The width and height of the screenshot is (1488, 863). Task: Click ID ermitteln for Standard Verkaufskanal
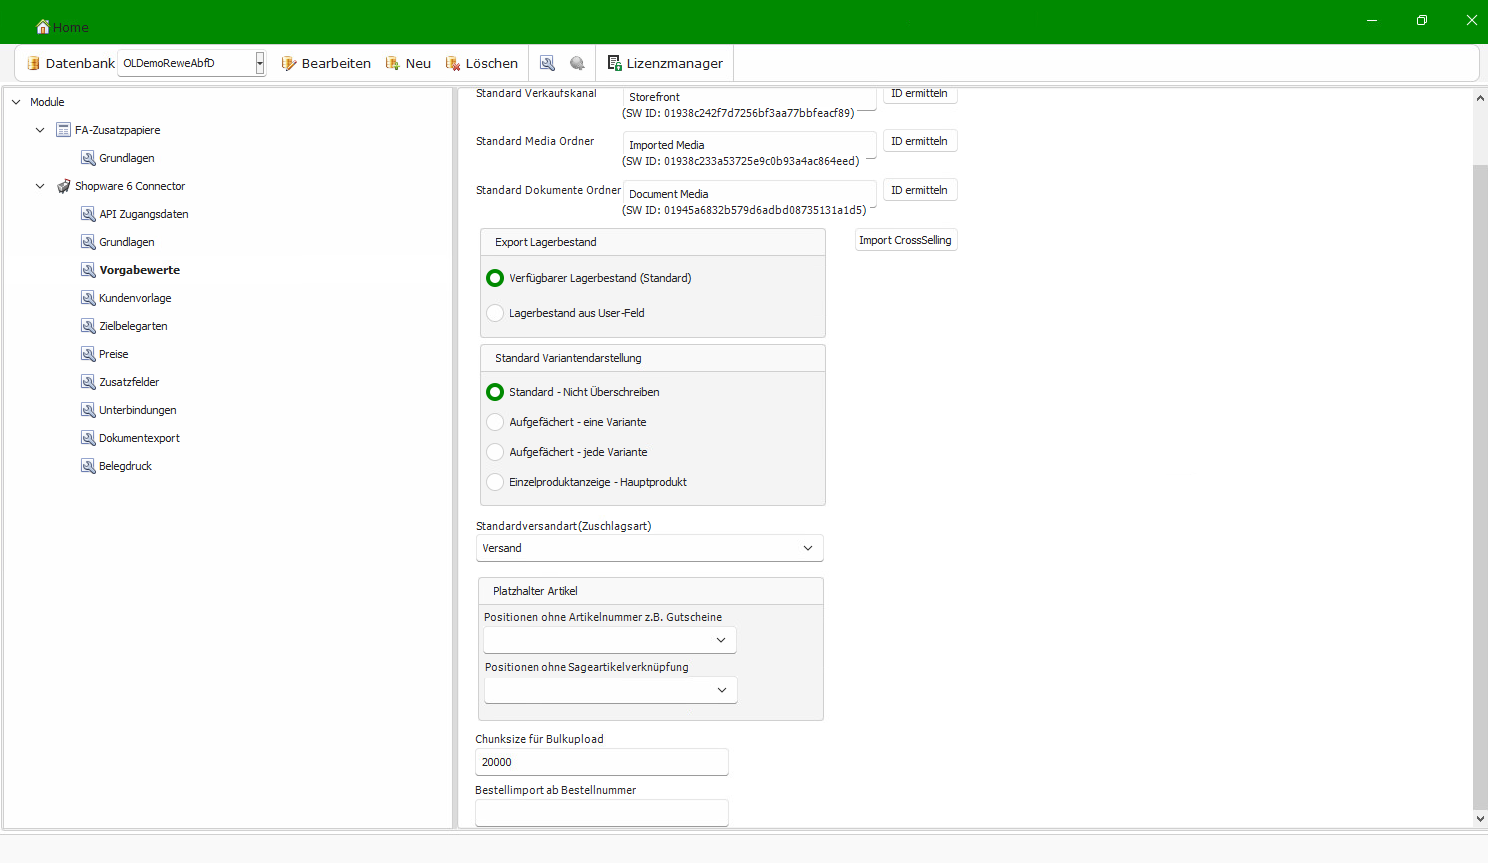click(920, 94)
